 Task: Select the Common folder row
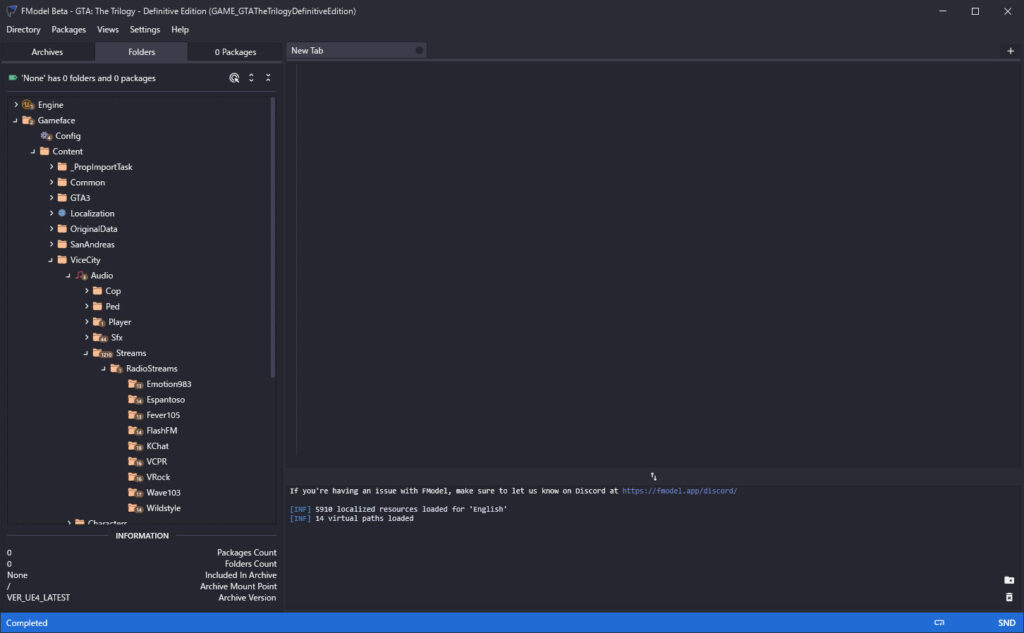(x=81, y=182)
